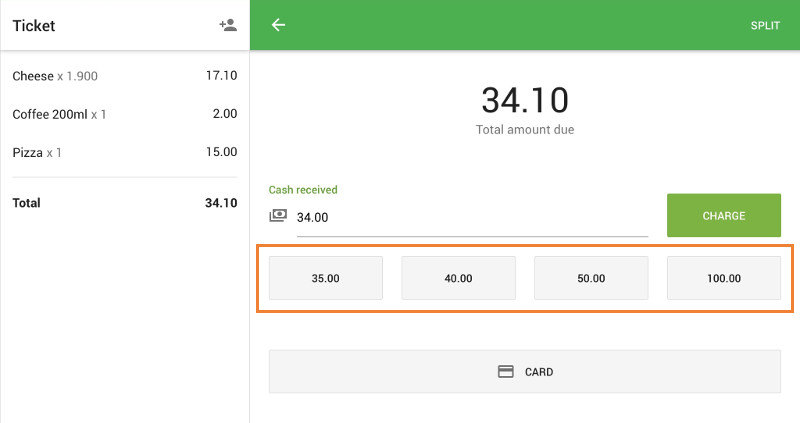Tap the 100.00 cash amount button

coord(723,278)
